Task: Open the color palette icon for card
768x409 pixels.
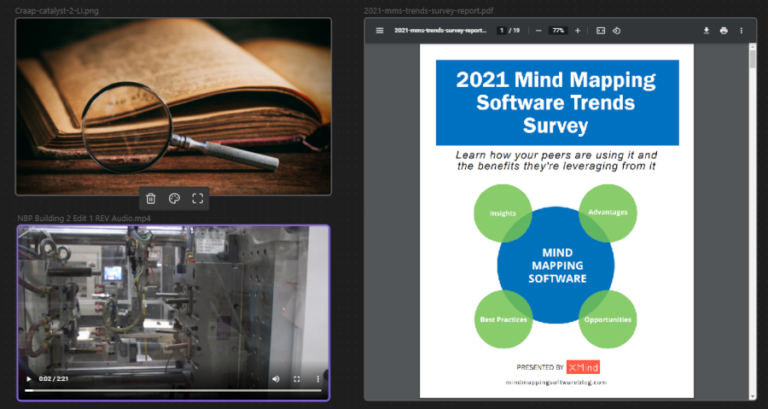Action: [174, 199]
